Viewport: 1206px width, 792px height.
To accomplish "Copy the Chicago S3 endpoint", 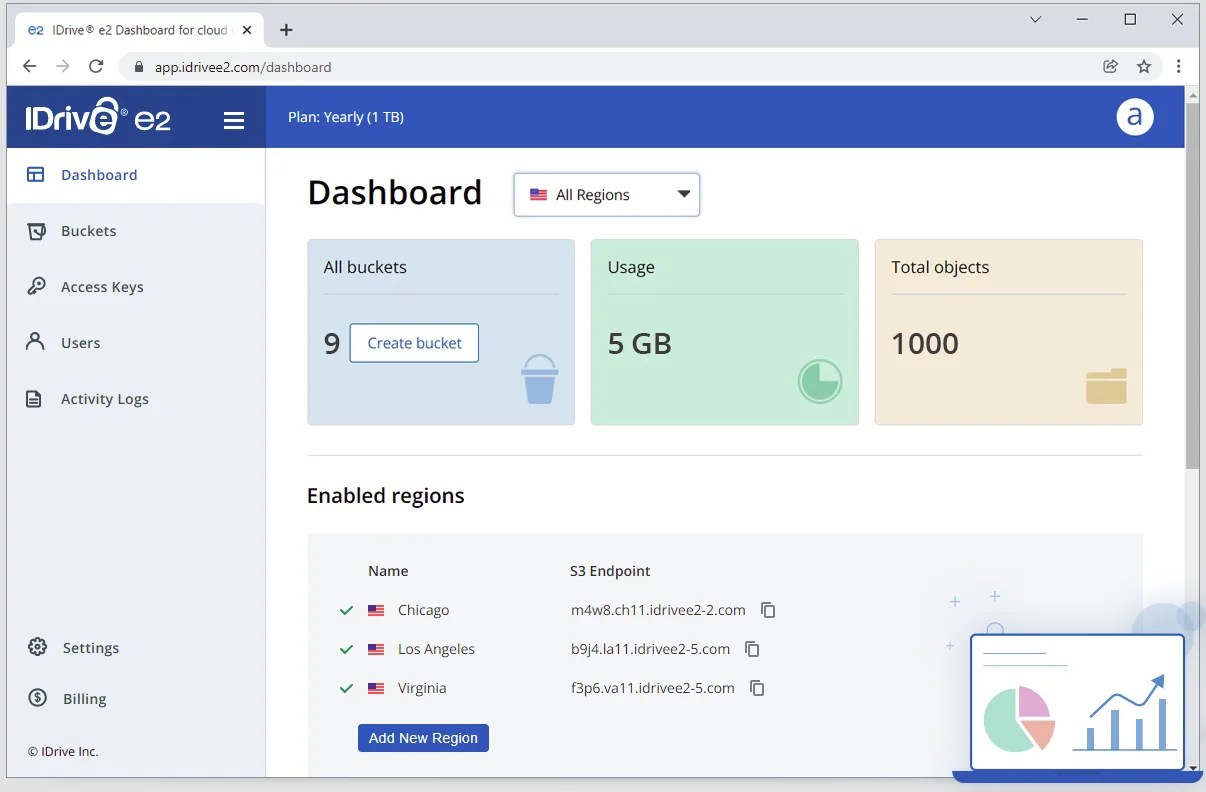I will [768, 610].
